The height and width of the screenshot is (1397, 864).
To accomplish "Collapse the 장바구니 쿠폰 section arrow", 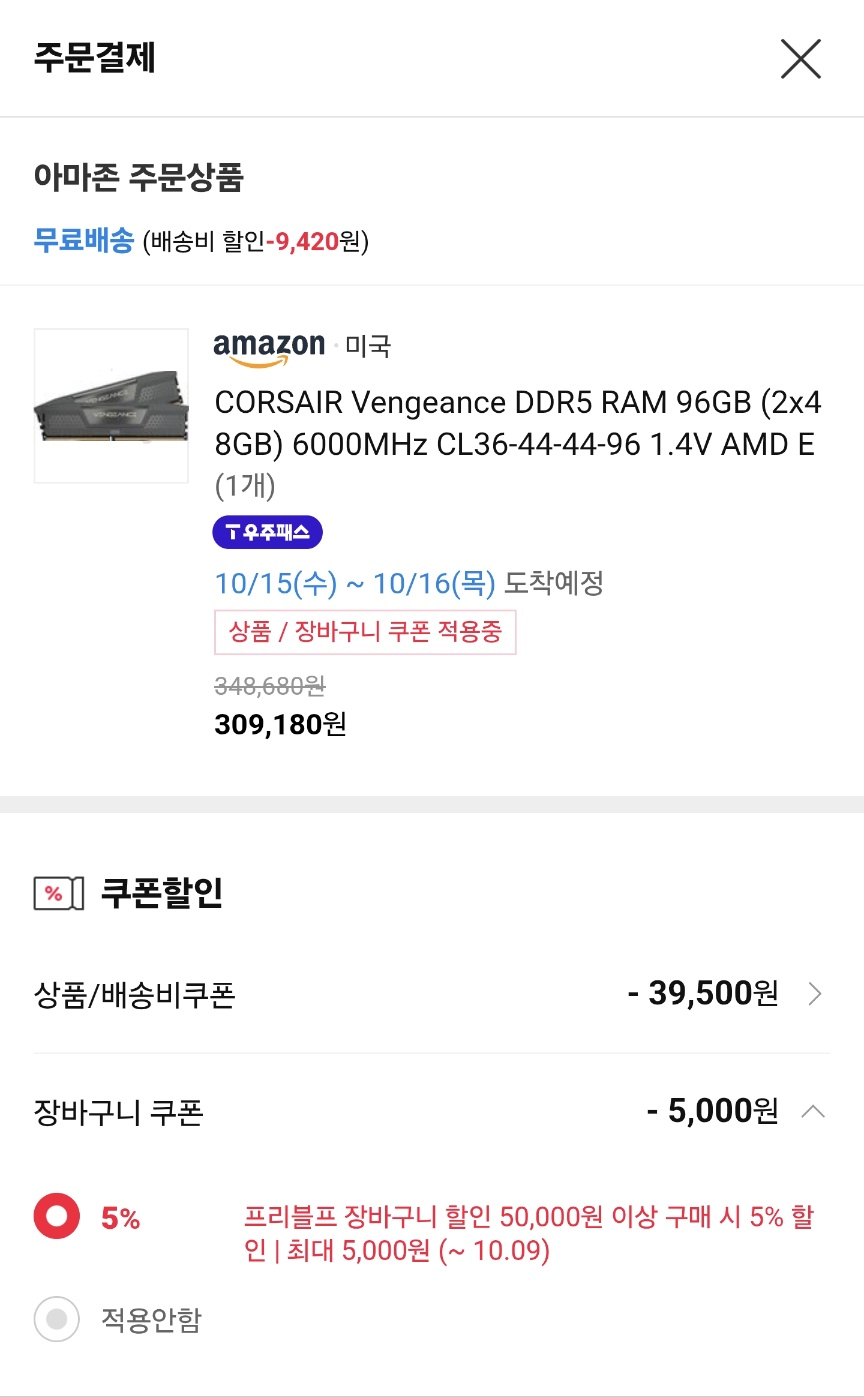I will (x=814, y=1111).
